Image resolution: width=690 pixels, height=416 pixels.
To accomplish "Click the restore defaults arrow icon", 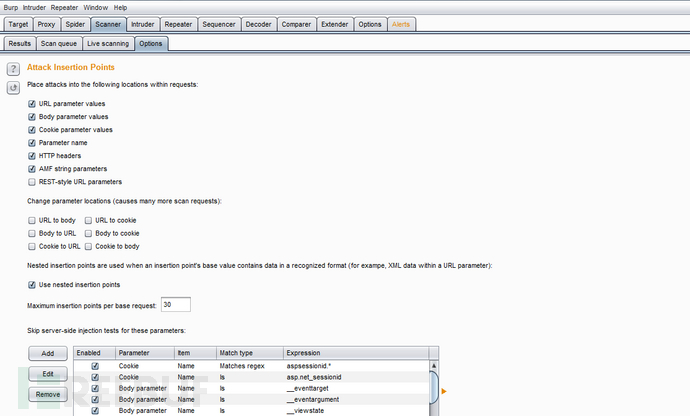I will tap(13, 88).
